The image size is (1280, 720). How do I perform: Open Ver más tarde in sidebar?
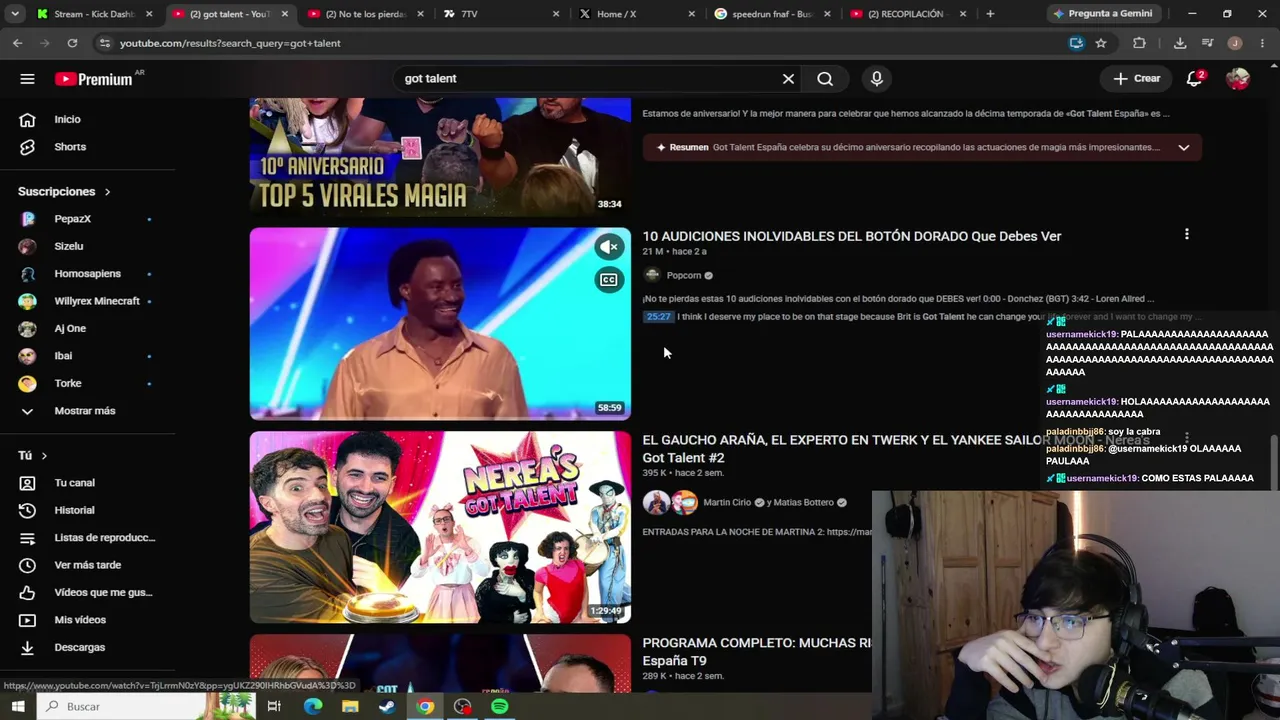point(88,565)
